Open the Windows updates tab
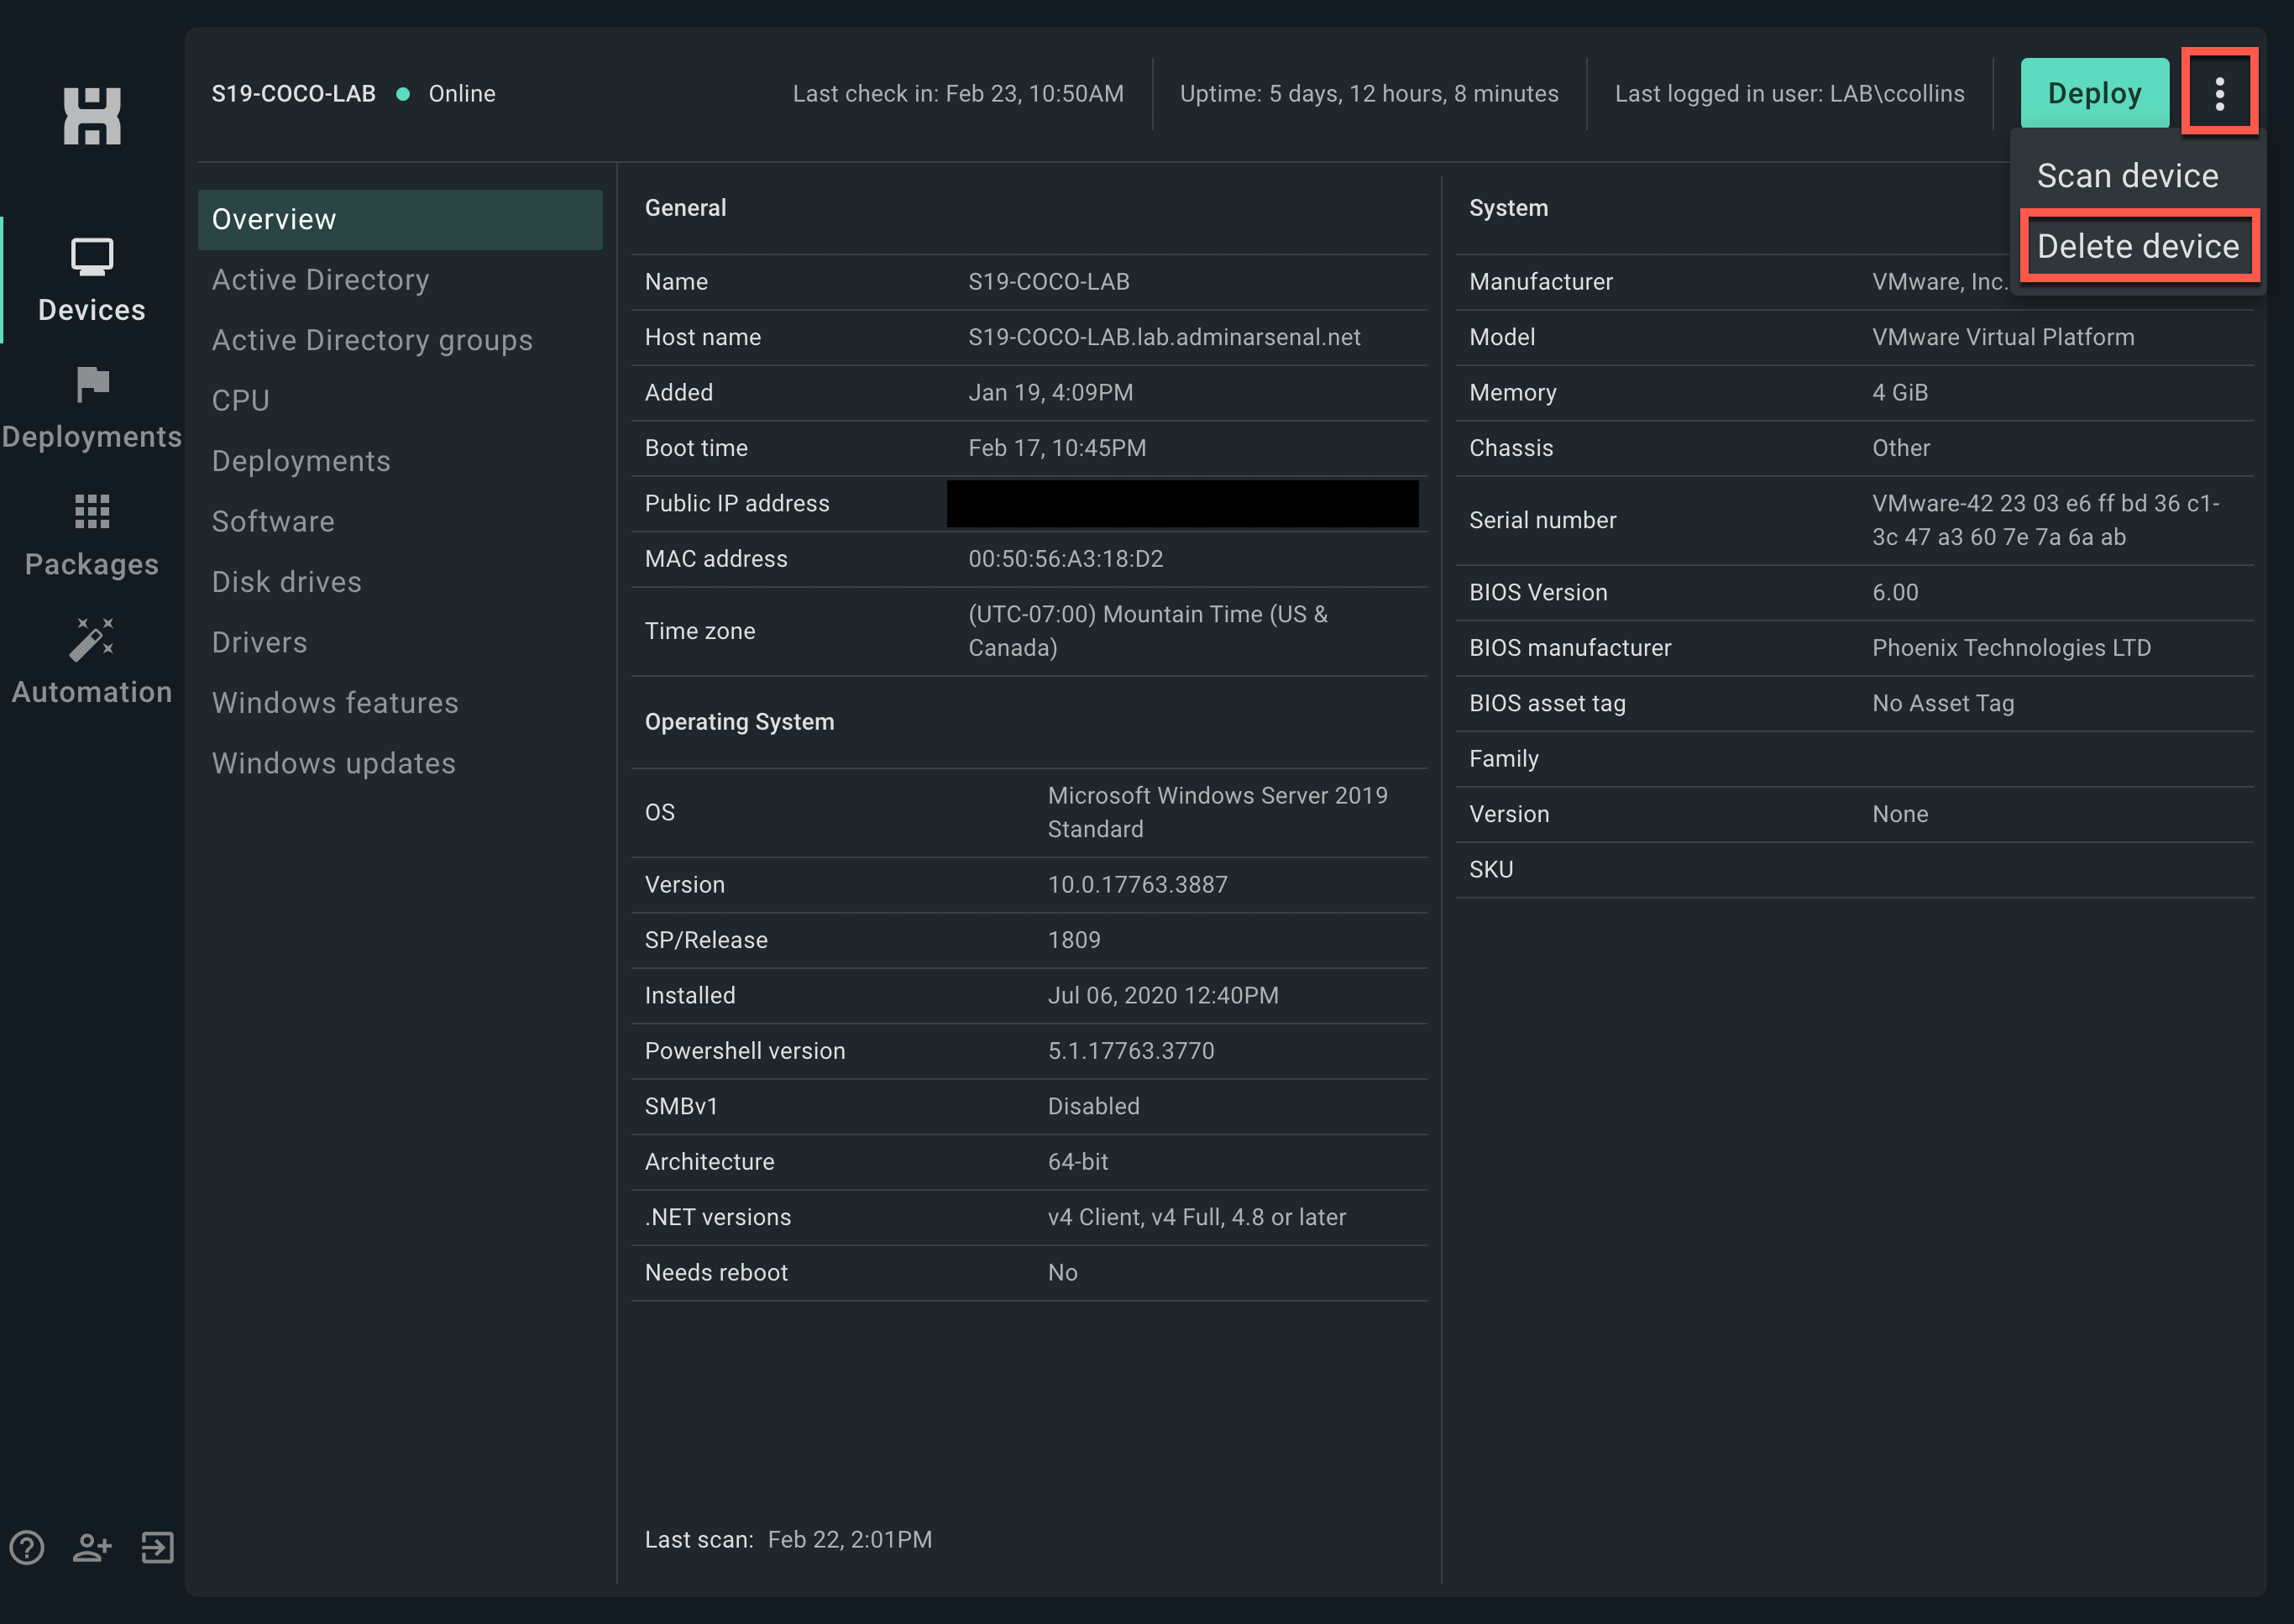The height and width of the screenshot is (1624, 2294). click(x=333, y=763)
